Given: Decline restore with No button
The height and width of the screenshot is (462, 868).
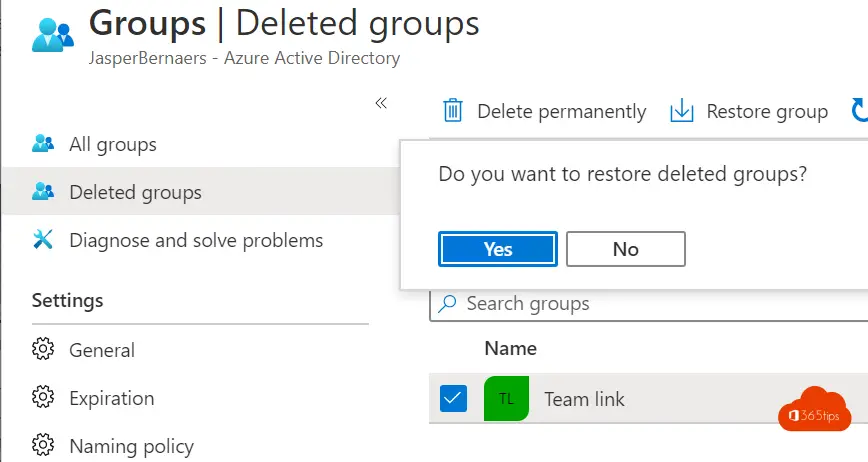Looking at the screenshot, I should (626, 249).
